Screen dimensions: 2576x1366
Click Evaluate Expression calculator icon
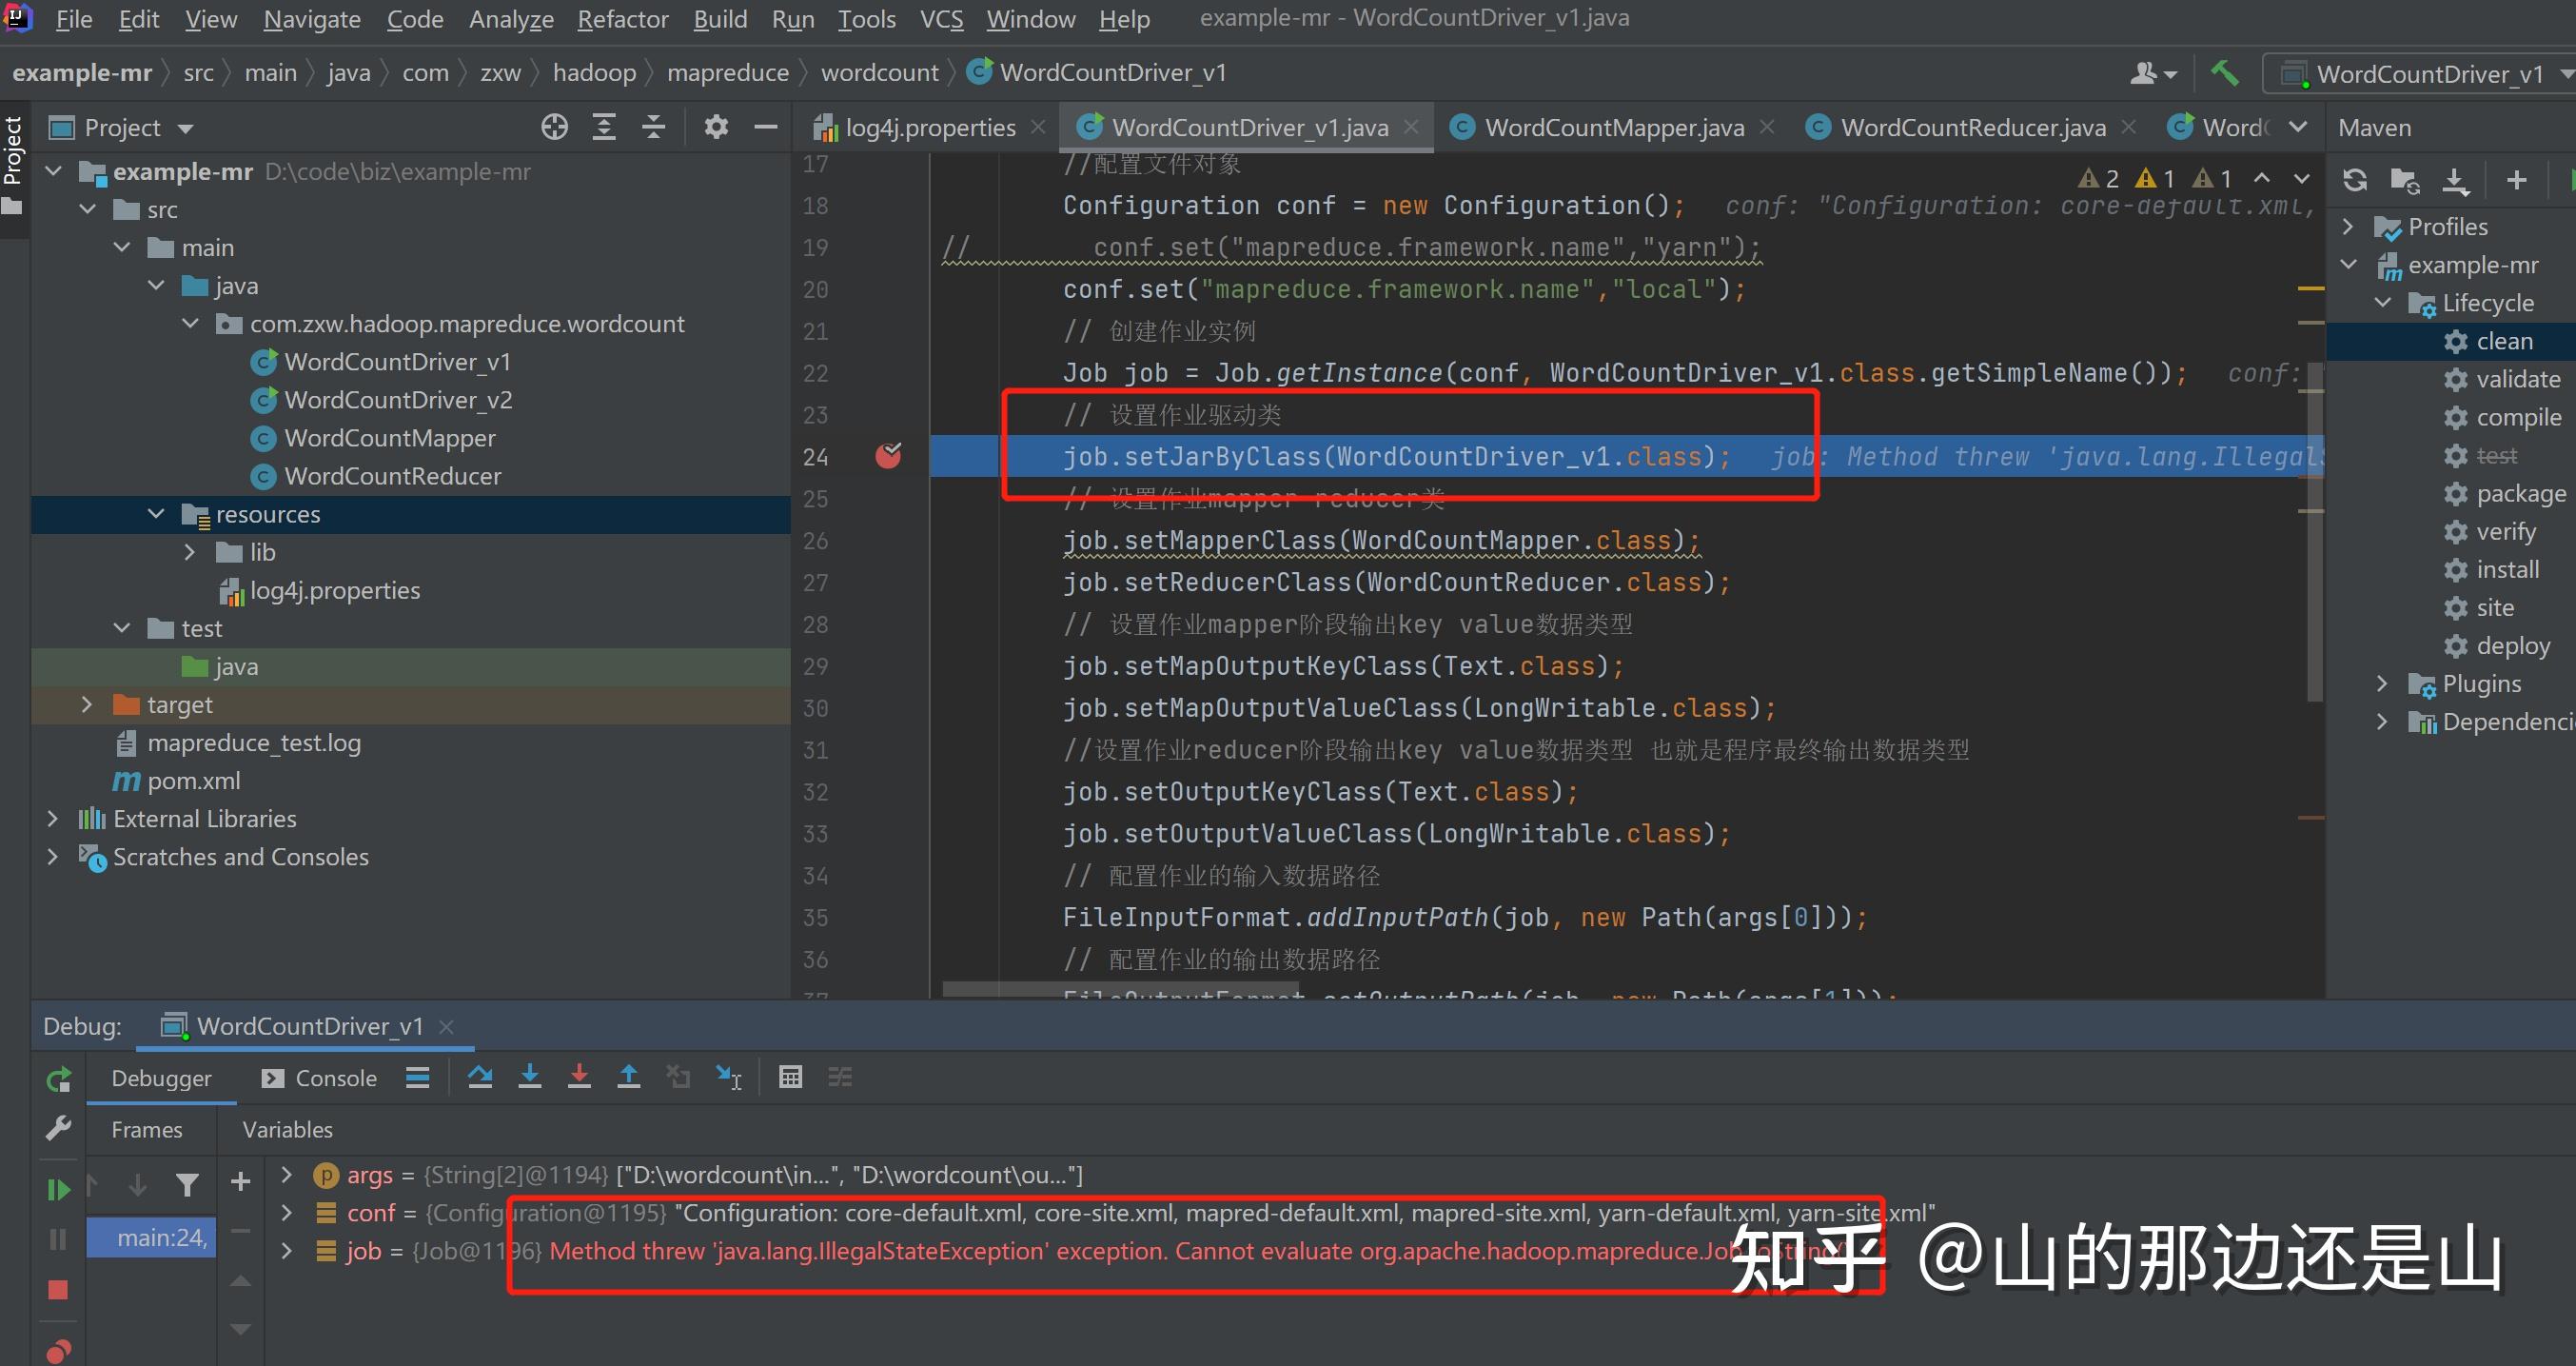(x=790, y=1077)
